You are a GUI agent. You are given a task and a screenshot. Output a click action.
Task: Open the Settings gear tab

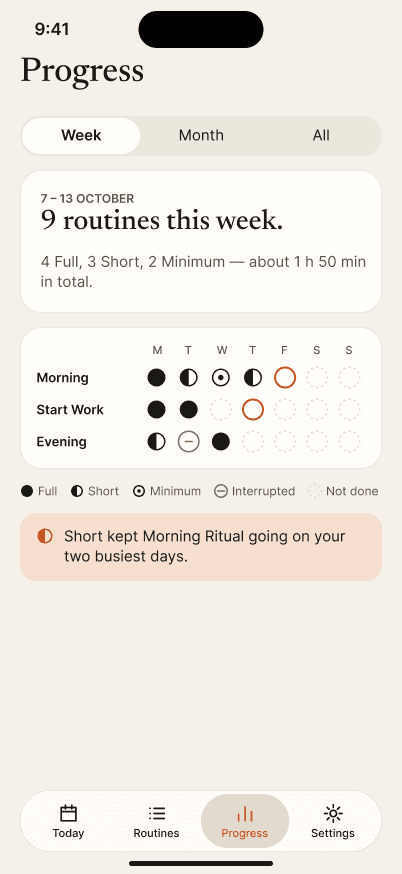tap(333, 821)
